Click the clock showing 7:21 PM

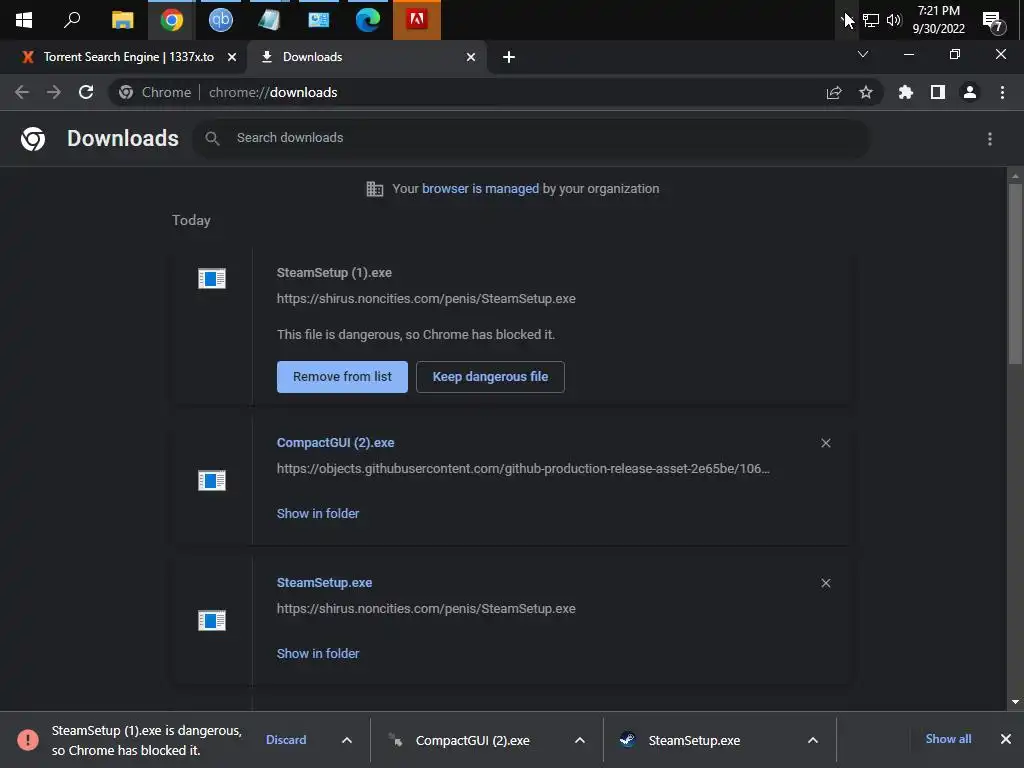coord(938,20)
